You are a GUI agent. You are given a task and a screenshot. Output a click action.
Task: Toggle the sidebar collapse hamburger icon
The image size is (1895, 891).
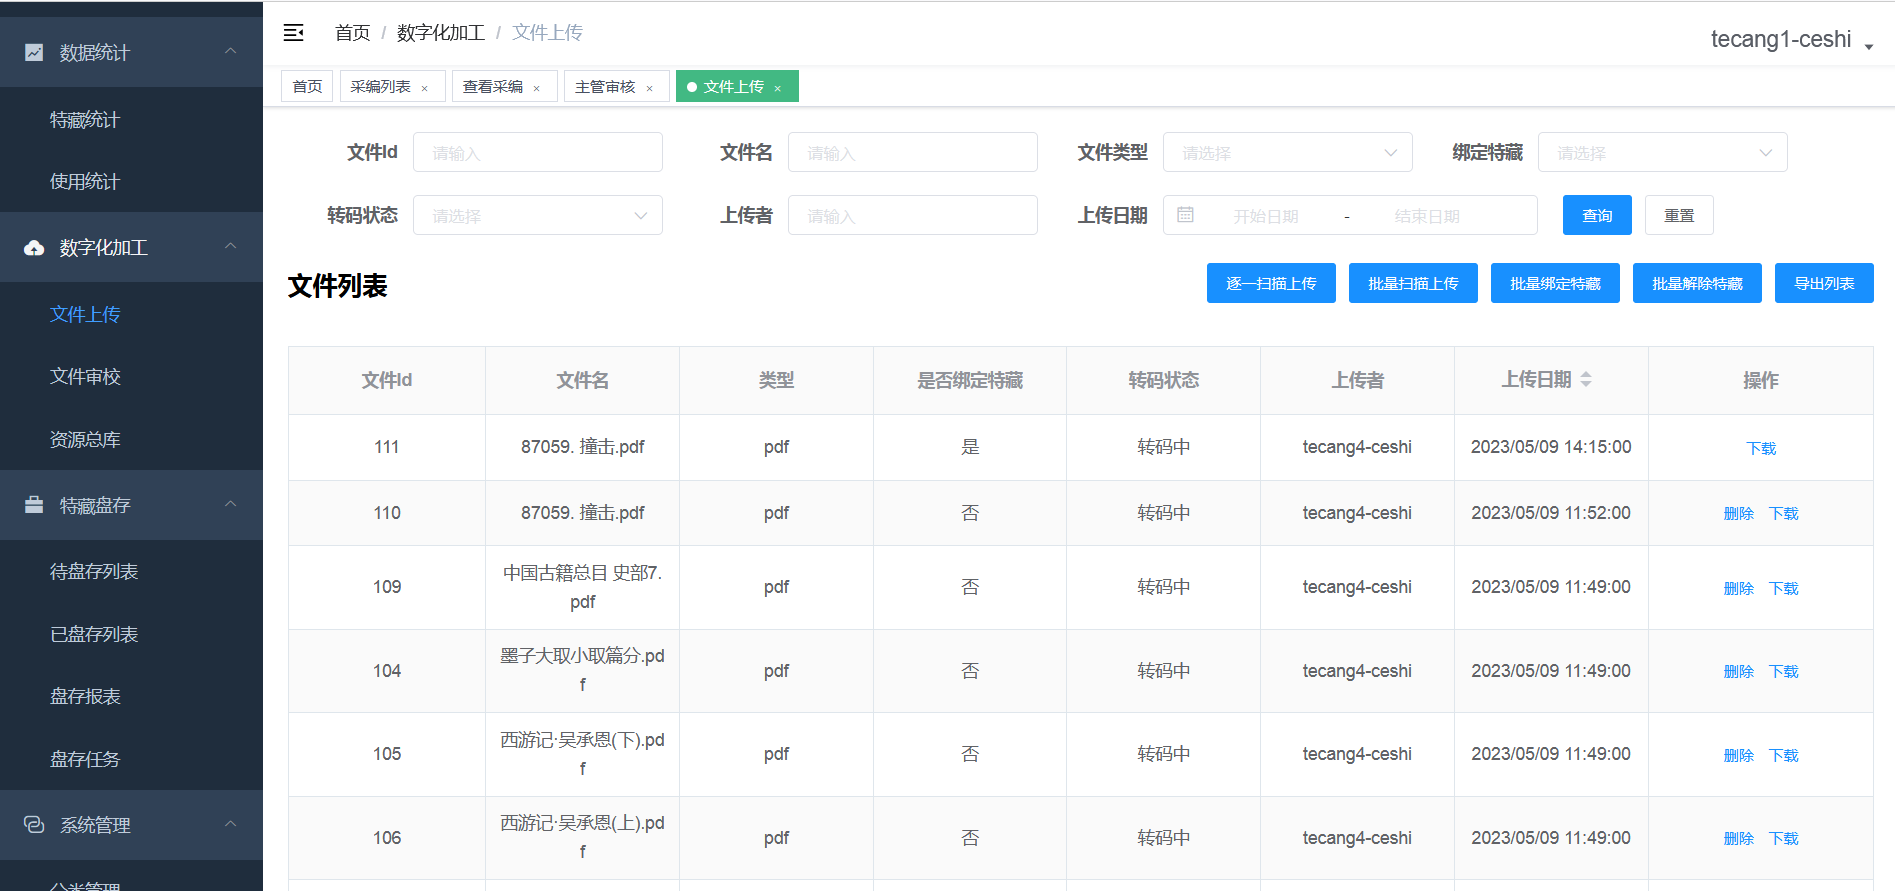click(x=294, y=33)
